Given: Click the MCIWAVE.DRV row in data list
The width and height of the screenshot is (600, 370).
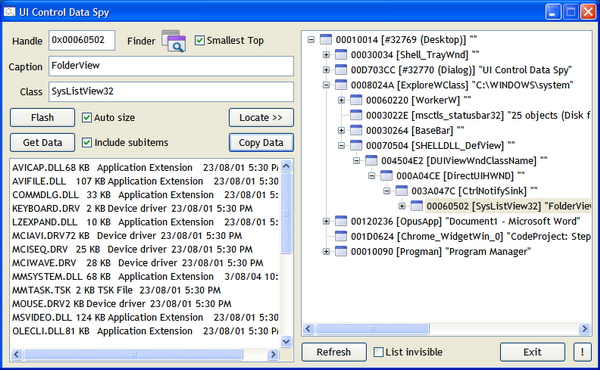Looking at the screenshot, I should (x=138, y=263).
